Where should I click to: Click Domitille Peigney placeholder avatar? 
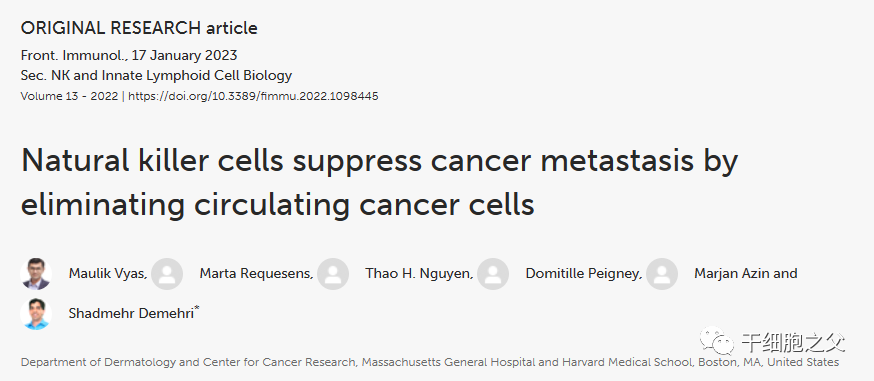point(493,273)
